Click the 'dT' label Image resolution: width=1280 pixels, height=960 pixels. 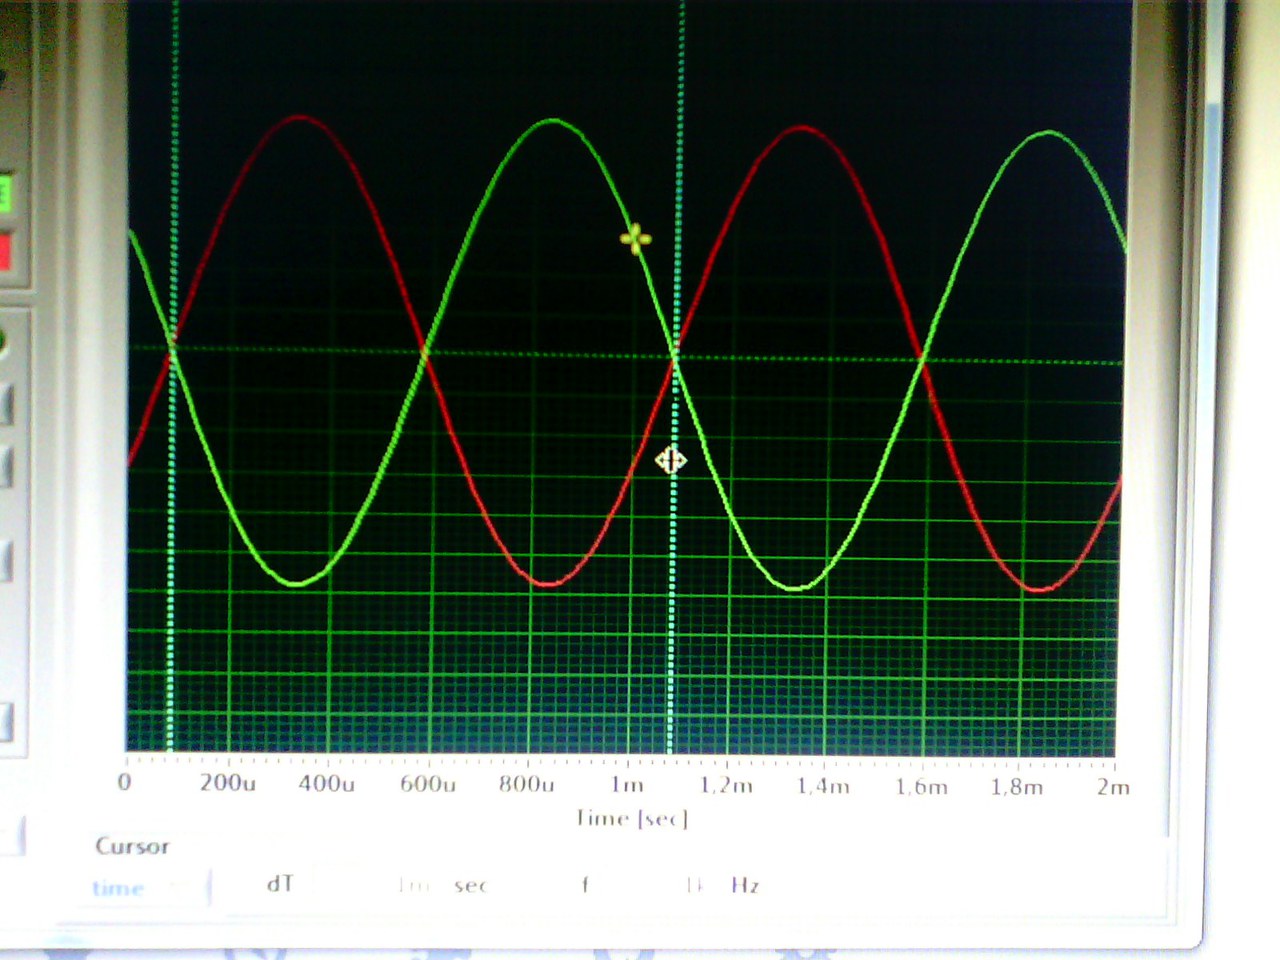click(280, 884)
